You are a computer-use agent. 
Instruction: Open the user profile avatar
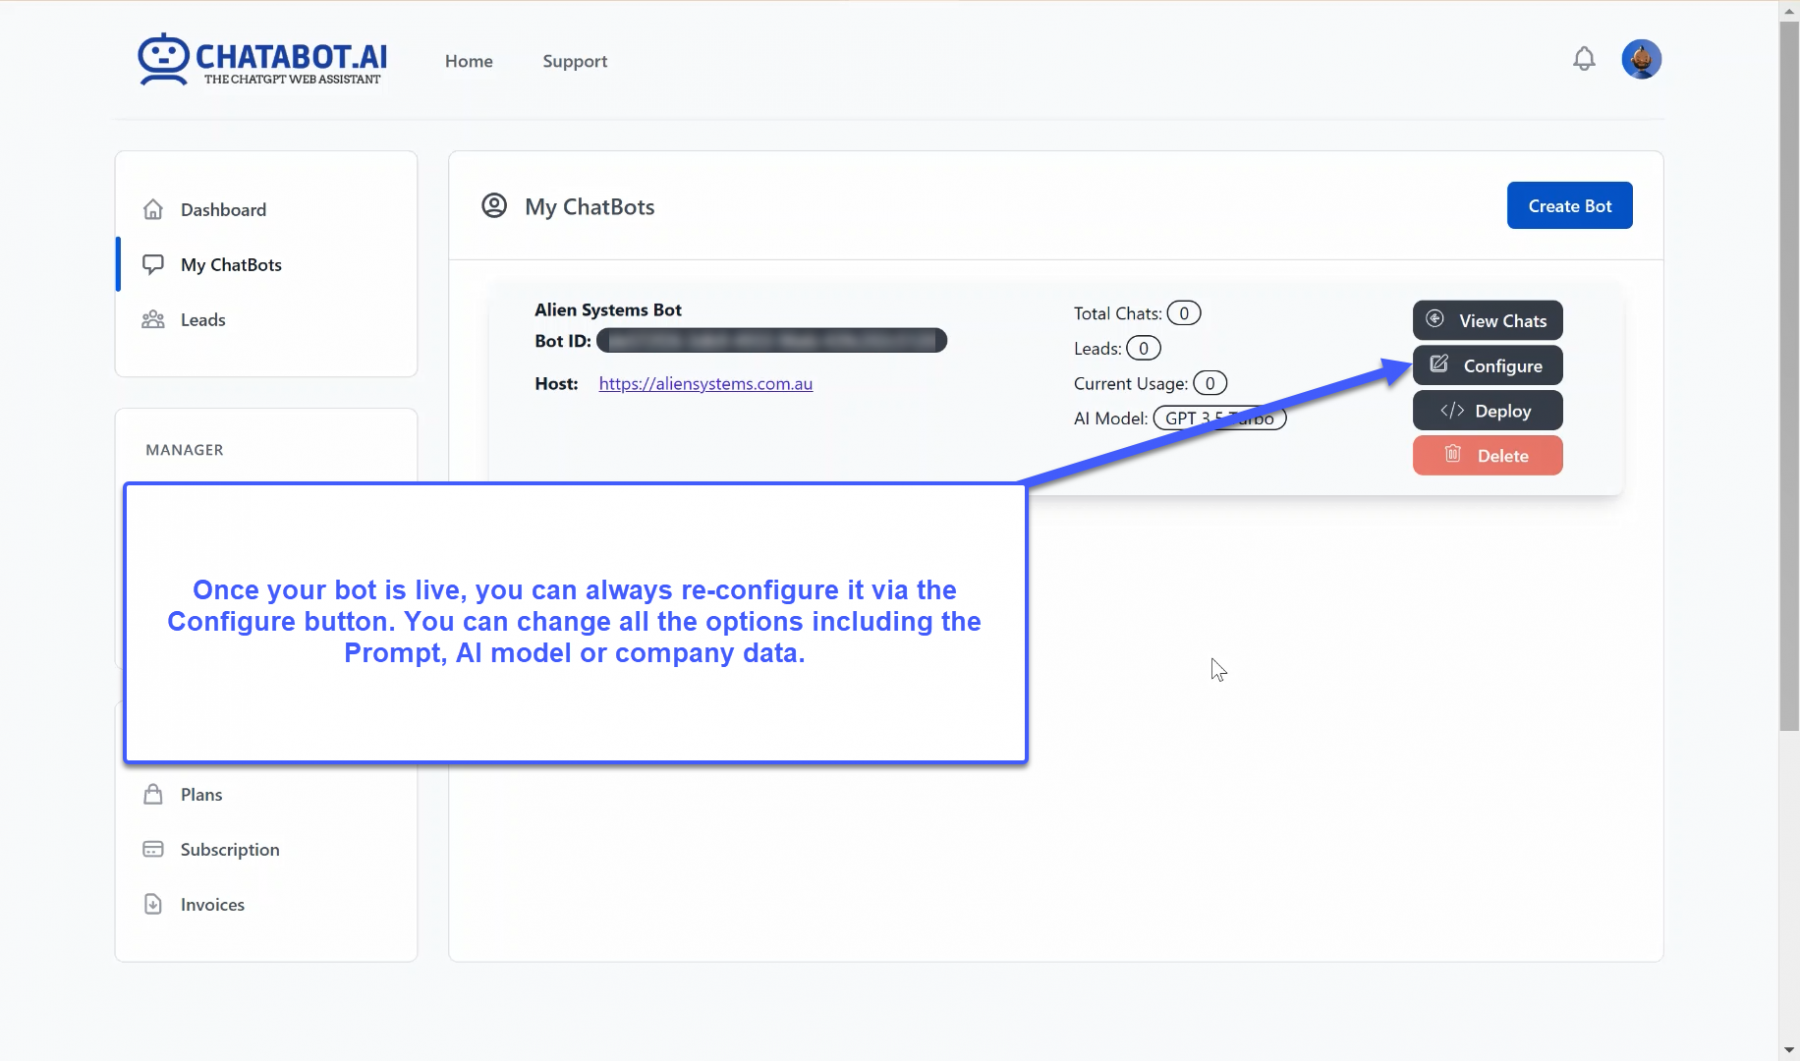pos(1641,59)
